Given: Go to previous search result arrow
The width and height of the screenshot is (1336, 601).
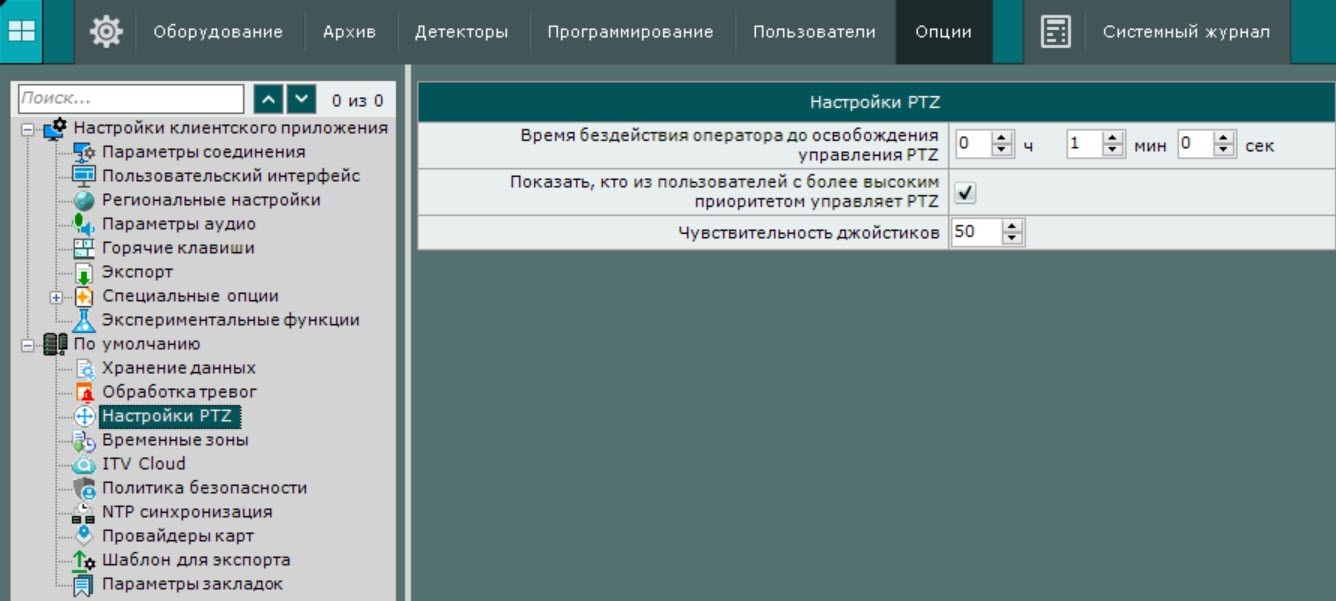Looking at the screenshot, I should point(268,99).
